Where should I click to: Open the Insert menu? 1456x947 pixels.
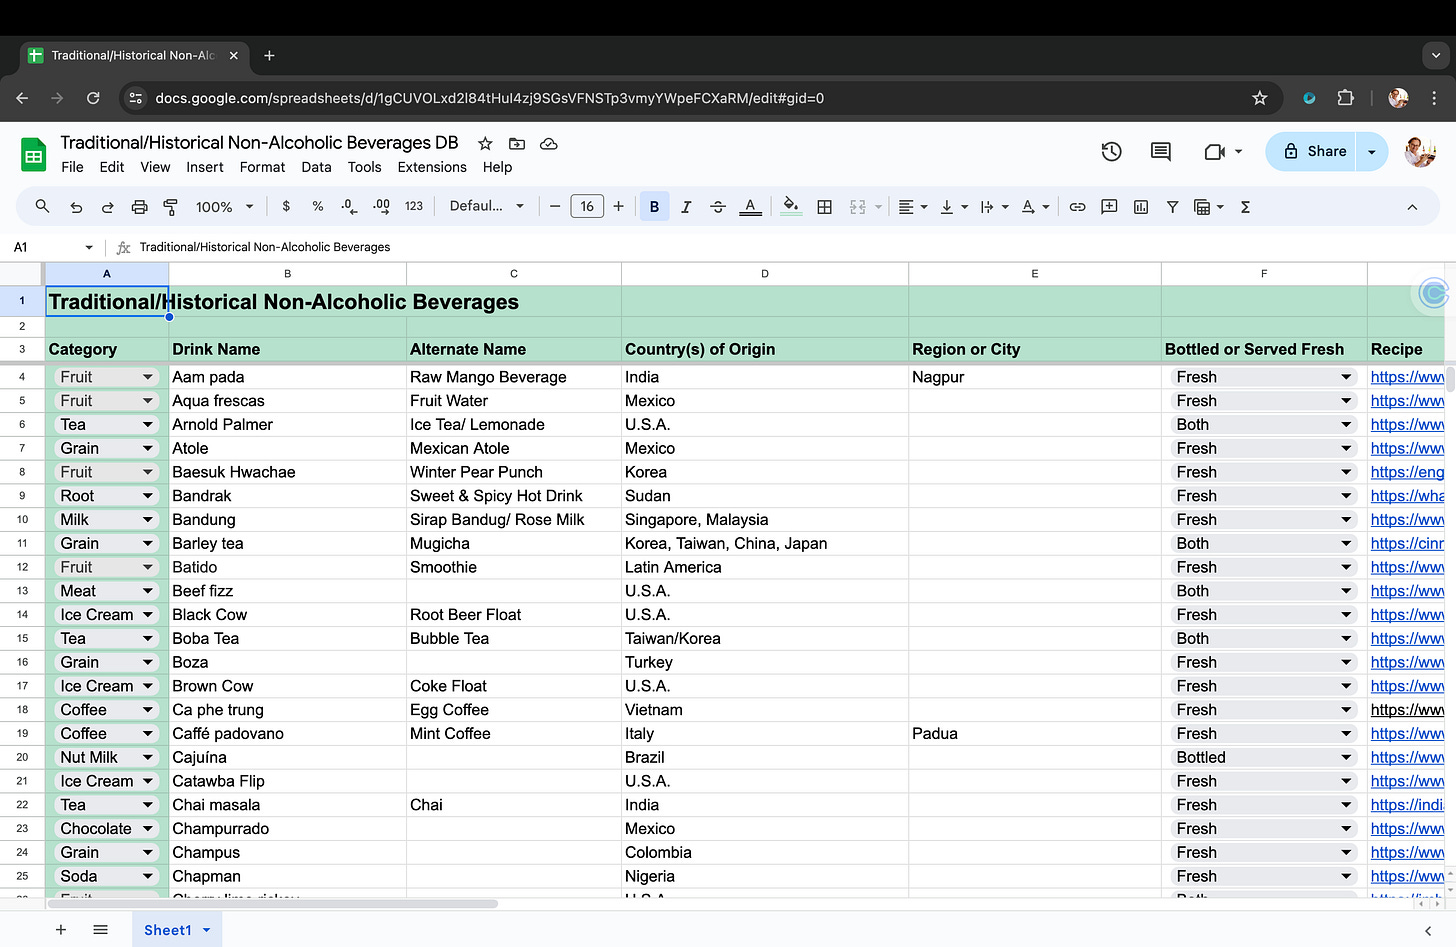pyautogui.click(x=205, y=167)
